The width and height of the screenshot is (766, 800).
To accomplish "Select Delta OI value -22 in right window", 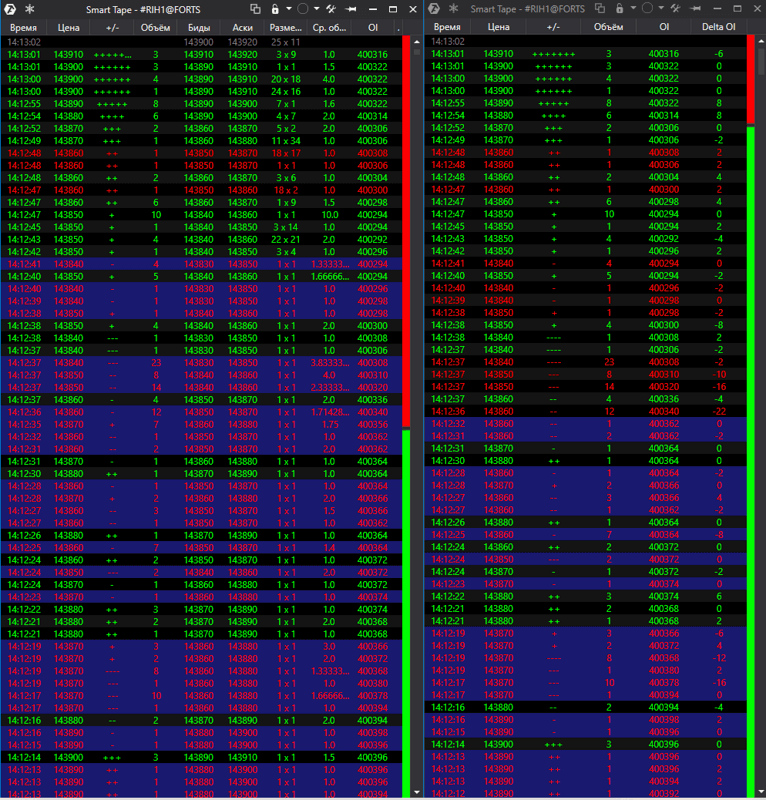I will coord(719,411).
